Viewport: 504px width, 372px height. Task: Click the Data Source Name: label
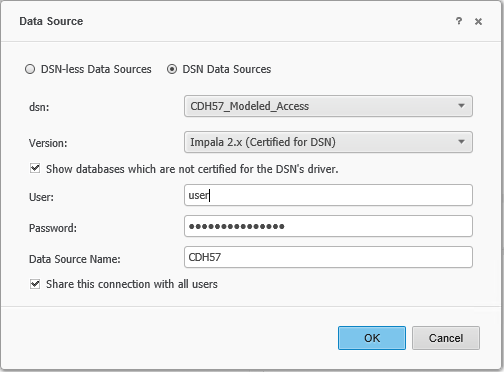75,259
